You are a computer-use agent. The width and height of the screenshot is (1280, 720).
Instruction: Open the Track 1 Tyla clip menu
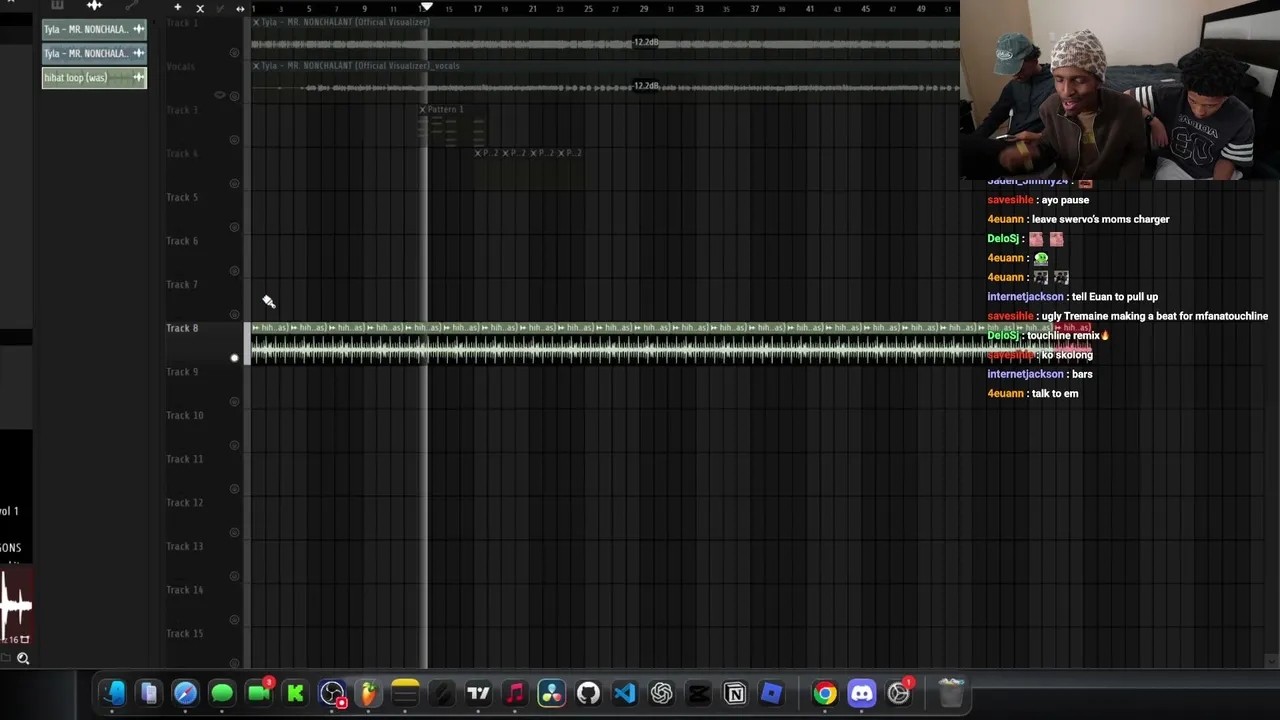pos(256,22)
